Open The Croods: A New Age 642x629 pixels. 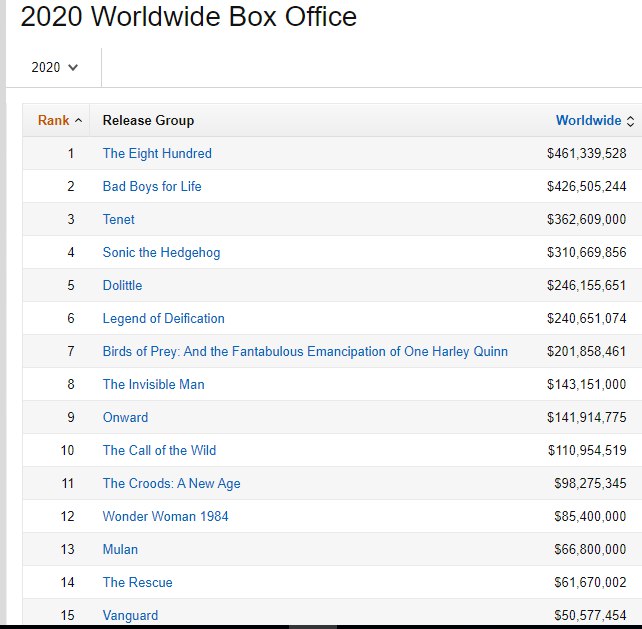171,484
